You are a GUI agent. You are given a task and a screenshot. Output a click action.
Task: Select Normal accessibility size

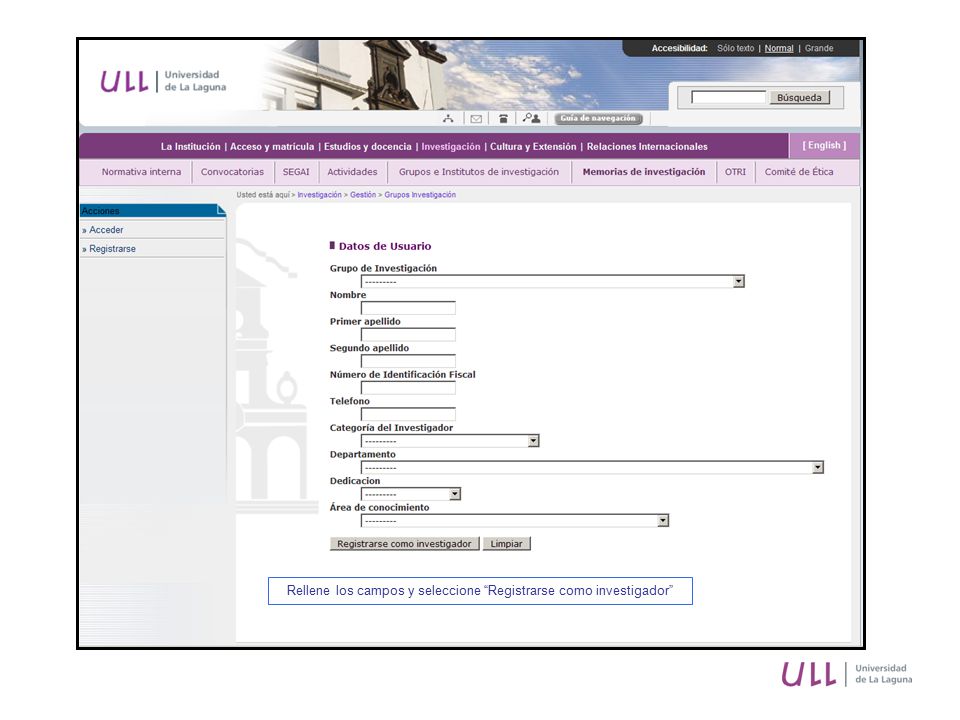[779, 48]
